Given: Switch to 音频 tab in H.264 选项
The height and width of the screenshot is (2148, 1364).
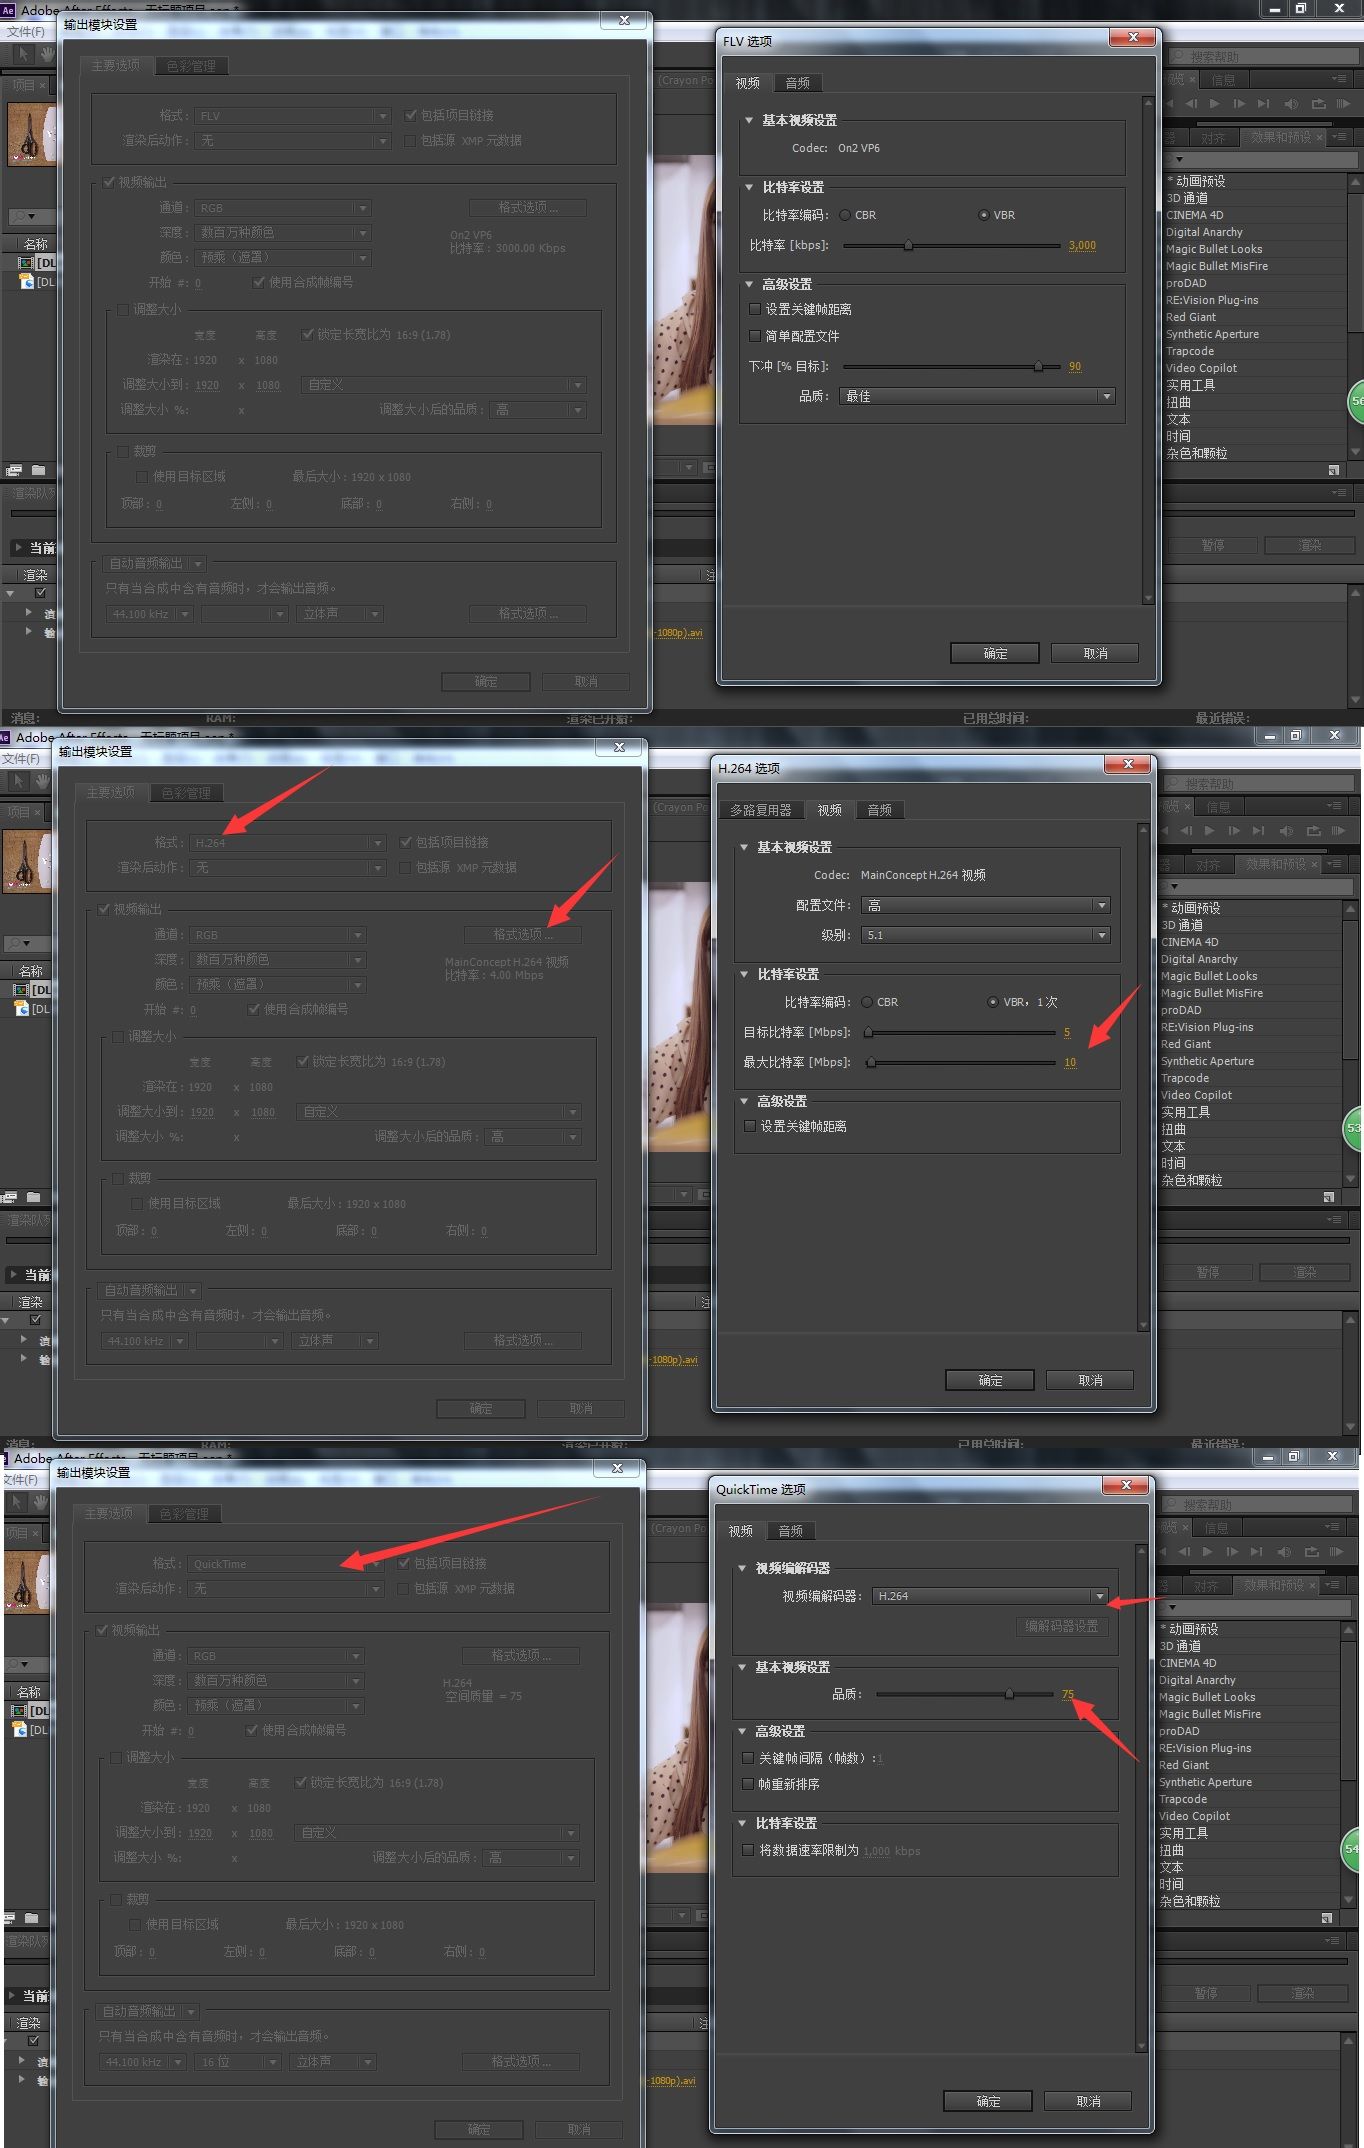Looking at the screenshot, I should [x=880, y=810].
